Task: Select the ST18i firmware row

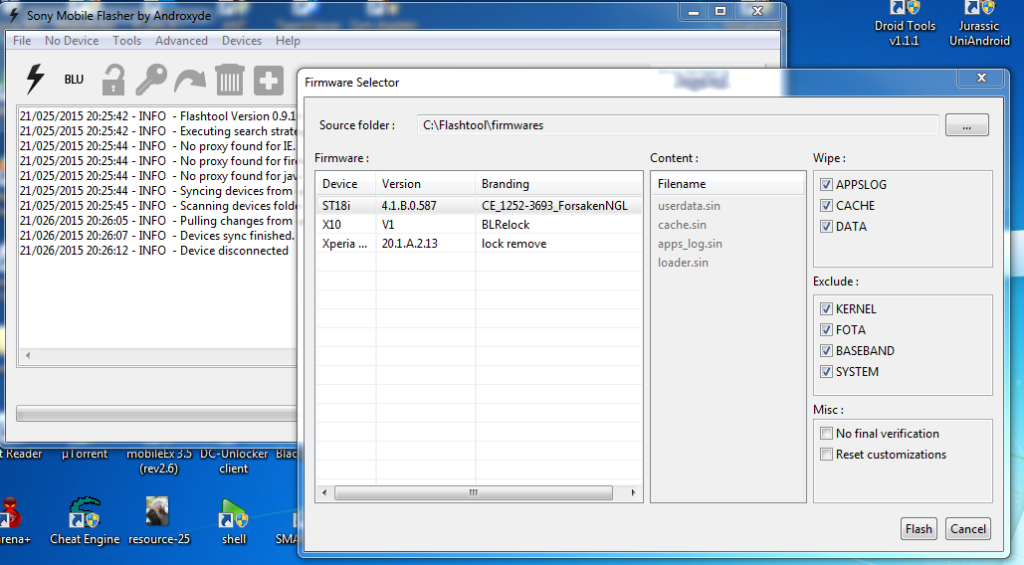Action: click(479, 206)
